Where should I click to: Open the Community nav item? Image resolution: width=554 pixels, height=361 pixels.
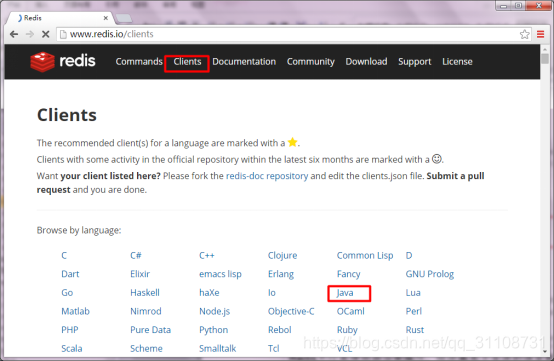point(311,62)
